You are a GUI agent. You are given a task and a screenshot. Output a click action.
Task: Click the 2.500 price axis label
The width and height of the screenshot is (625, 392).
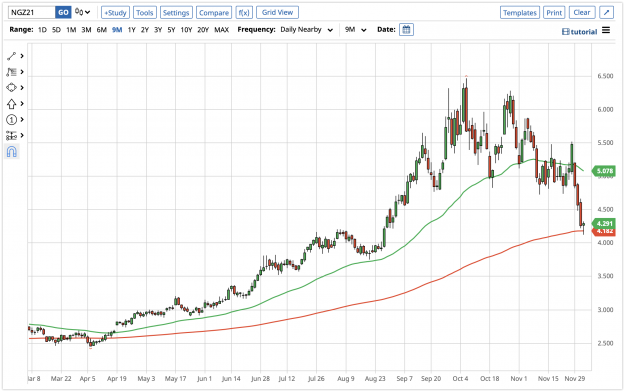coord(605,343)
